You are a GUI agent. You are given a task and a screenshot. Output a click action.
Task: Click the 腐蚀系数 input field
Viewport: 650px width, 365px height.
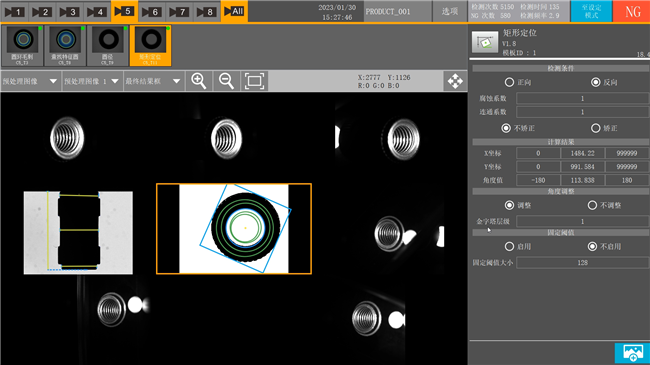coord(582,98)
